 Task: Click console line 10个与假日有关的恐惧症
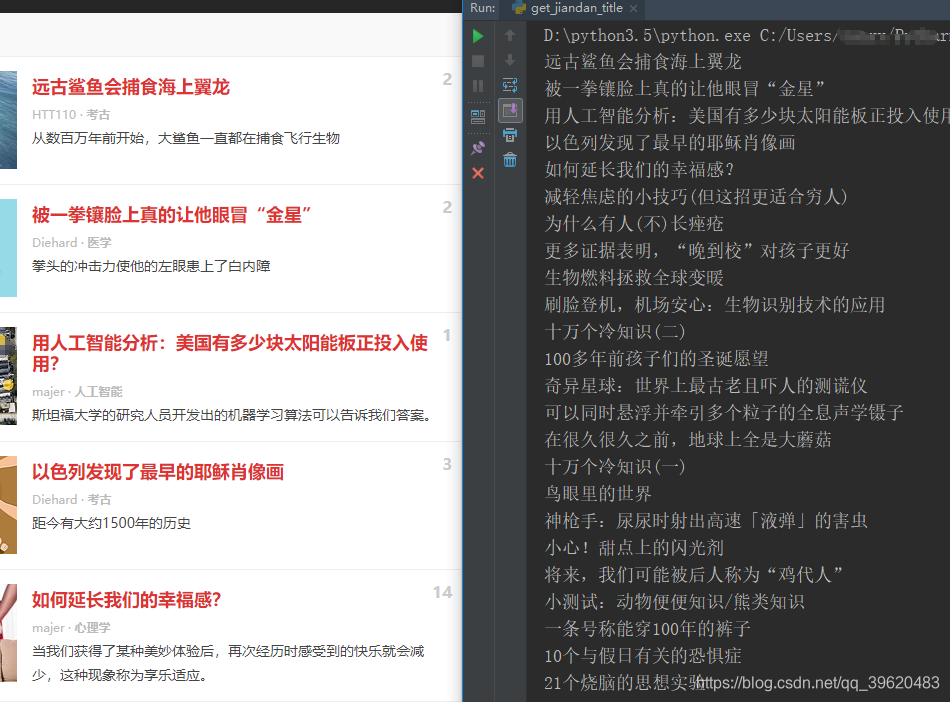[642, 655]
